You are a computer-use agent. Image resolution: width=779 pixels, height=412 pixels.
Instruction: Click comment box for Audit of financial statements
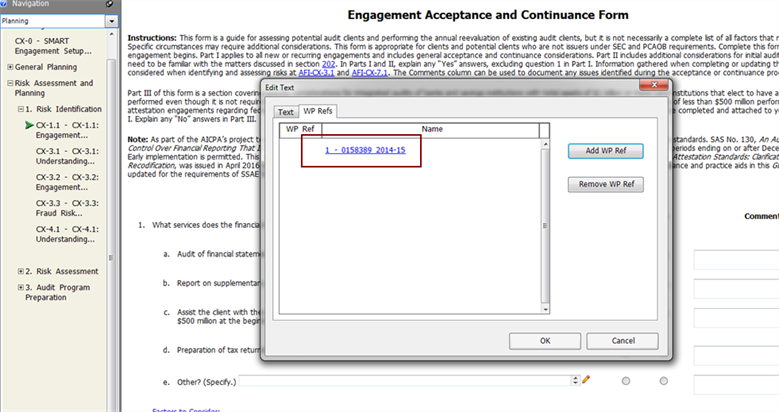pyautogui.click(x=736, y=260)
